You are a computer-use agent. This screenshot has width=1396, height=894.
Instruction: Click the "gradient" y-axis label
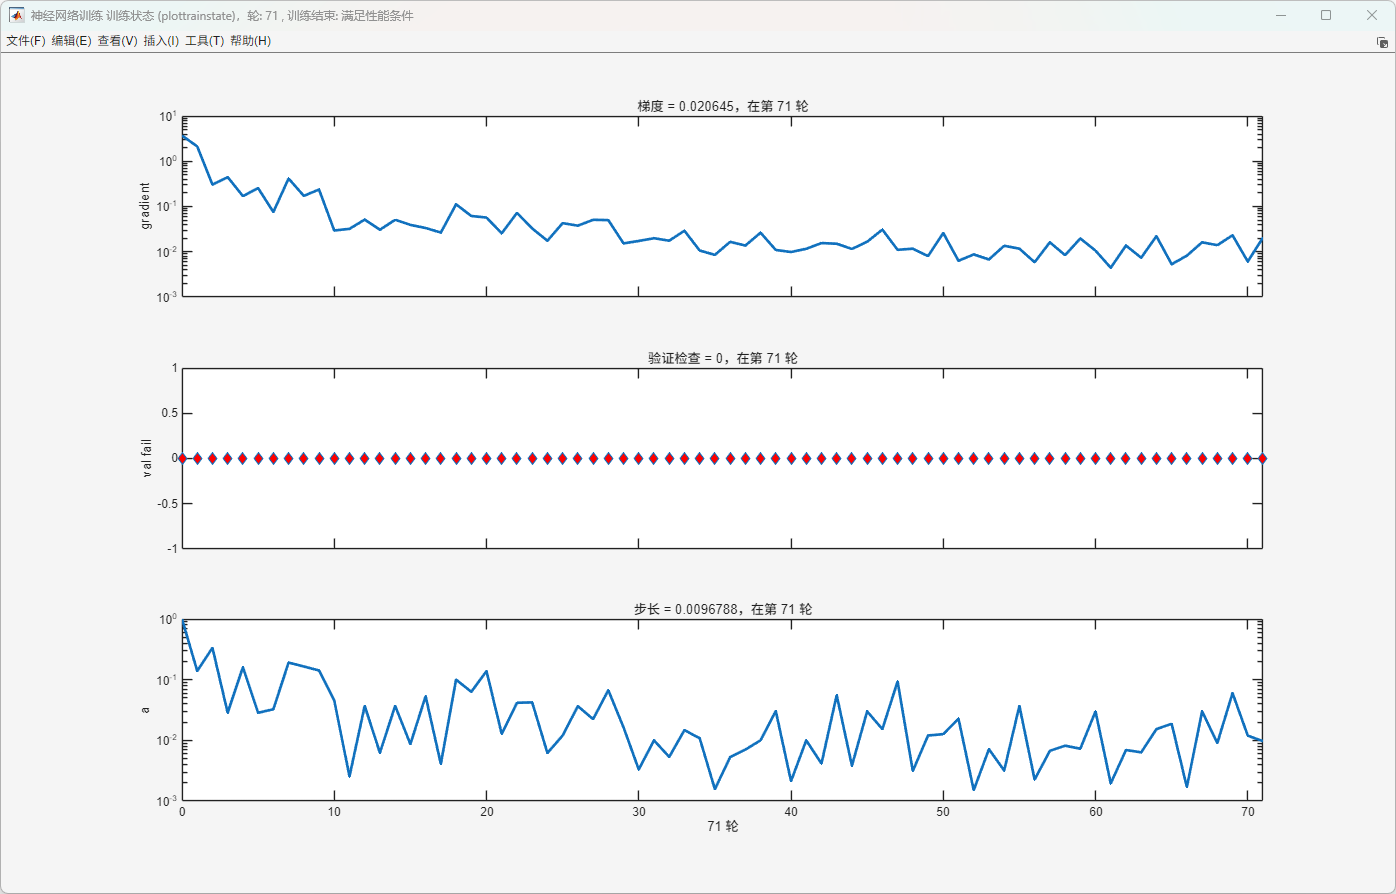pos(146,206)
